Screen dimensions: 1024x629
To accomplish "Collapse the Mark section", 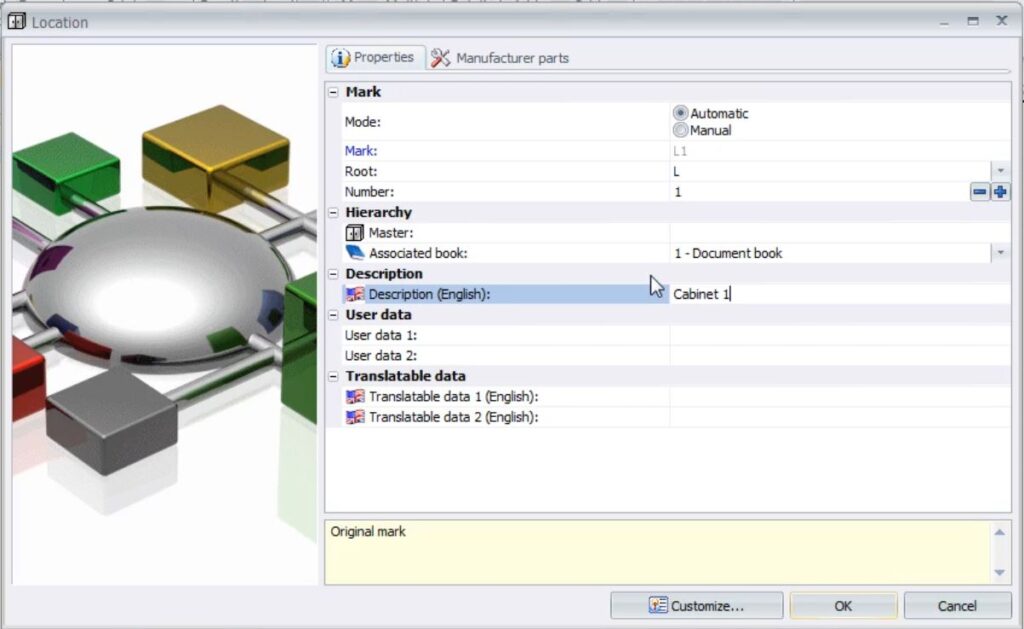I will (333, 92).
